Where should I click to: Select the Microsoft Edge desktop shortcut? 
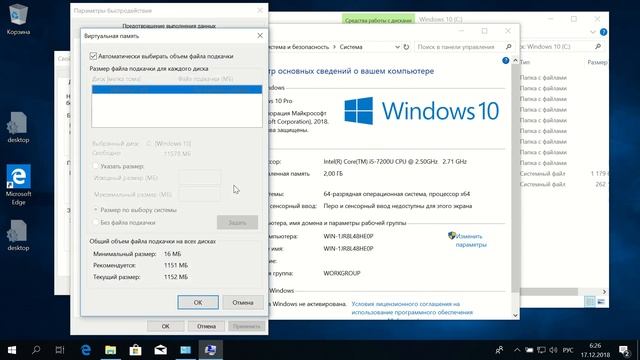pyautogui.click(x=18, y=184)
